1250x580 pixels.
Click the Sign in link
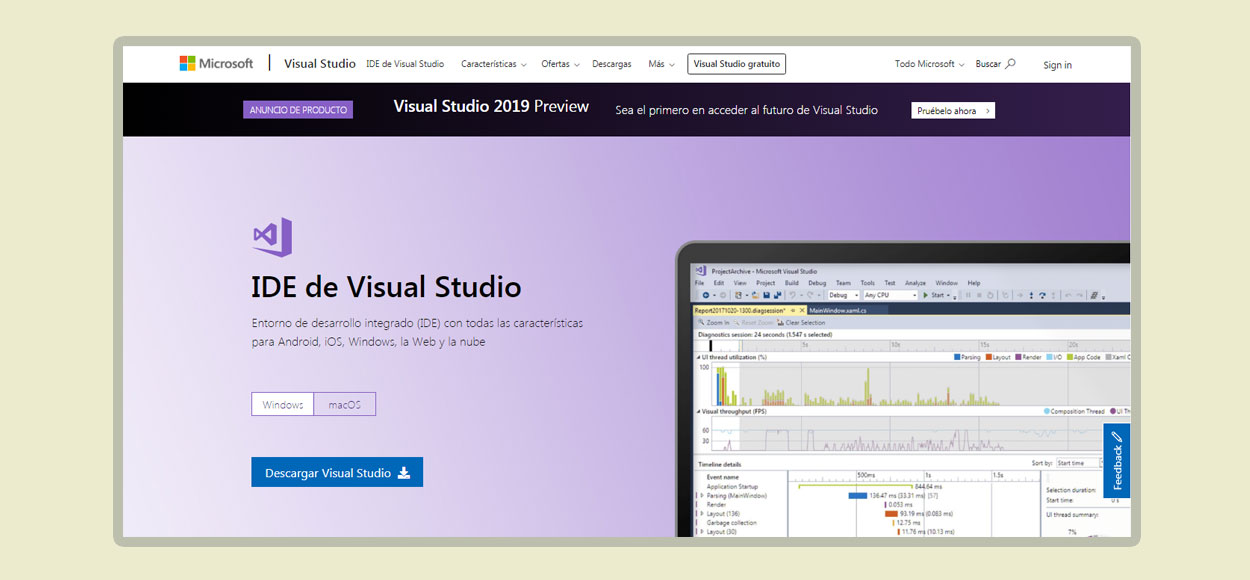(x=1057, y=65)
